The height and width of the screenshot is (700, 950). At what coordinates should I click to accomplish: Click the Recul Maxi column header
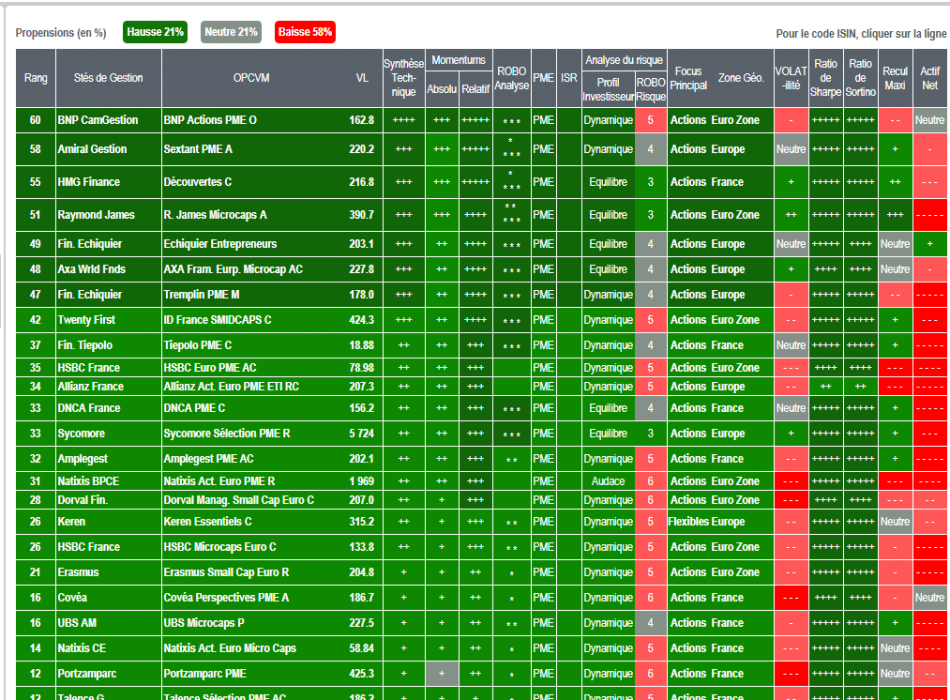coord(895,78)
